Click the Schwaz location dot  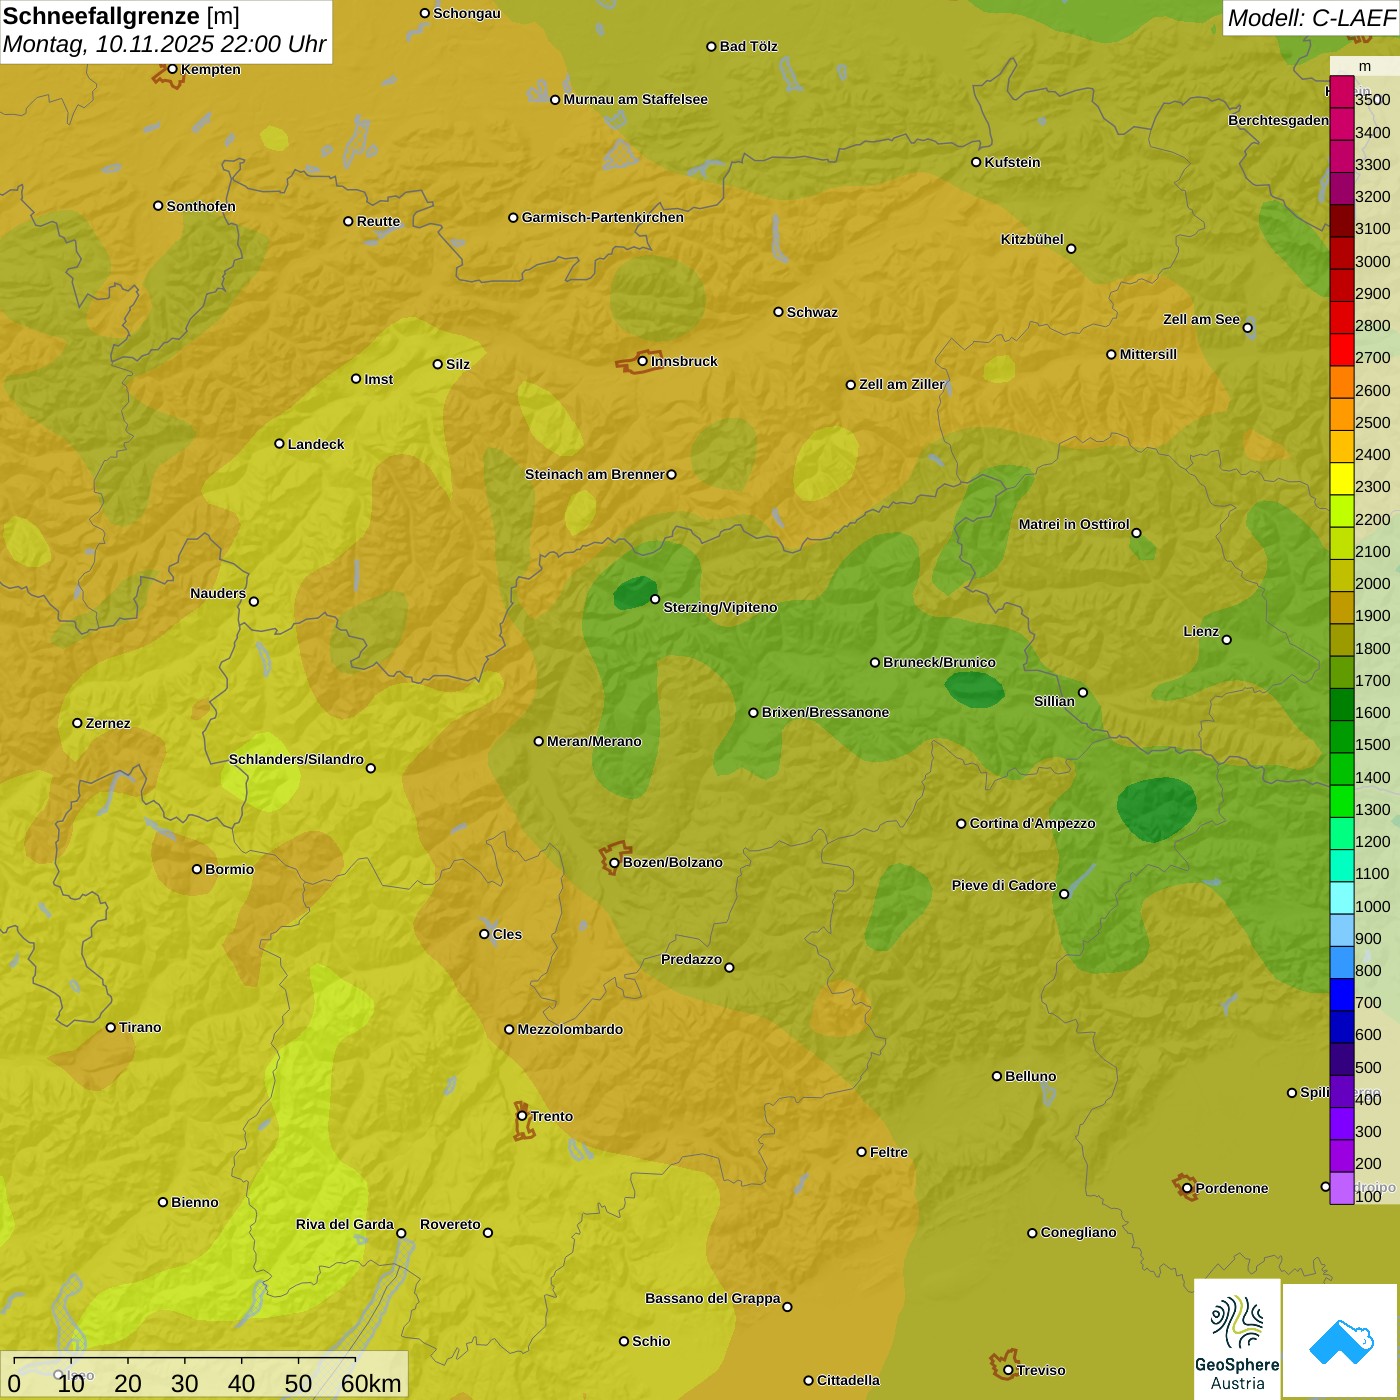click(x=778, y=312)
